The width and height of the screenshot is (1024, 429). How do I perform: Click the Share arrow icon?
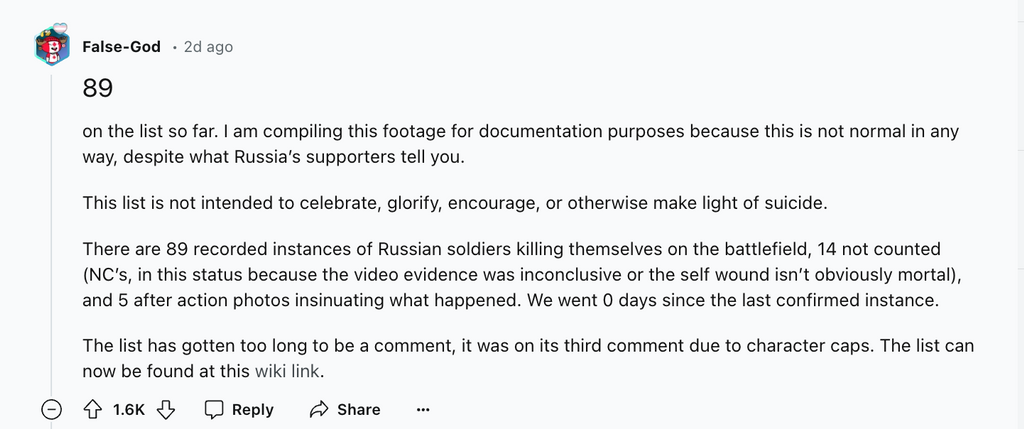pyautogui.click(x=320, y=409)
